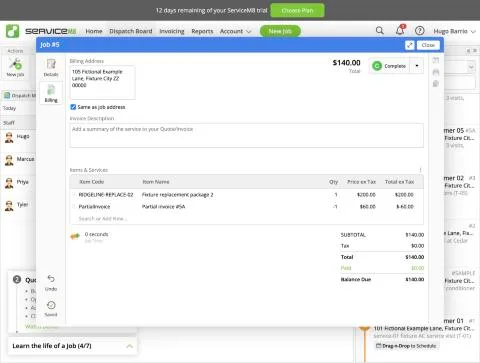Click the Undo arrow icon
Screen dimensions: 480x363
click(51, 278)
